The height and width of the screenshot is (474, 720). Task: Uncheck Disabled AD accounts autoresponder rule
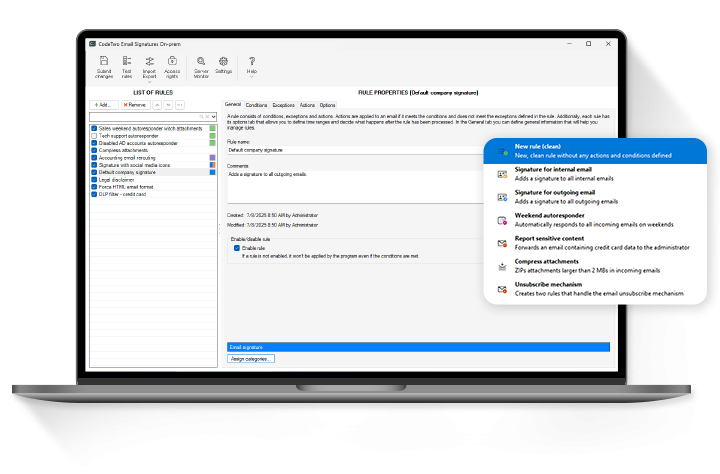click(x=94, y=143)
